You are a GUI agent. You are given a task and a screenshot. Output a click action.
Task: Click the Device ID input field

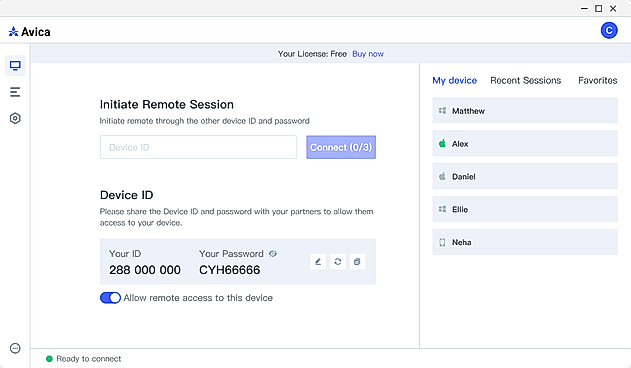(x=198, y=147)
